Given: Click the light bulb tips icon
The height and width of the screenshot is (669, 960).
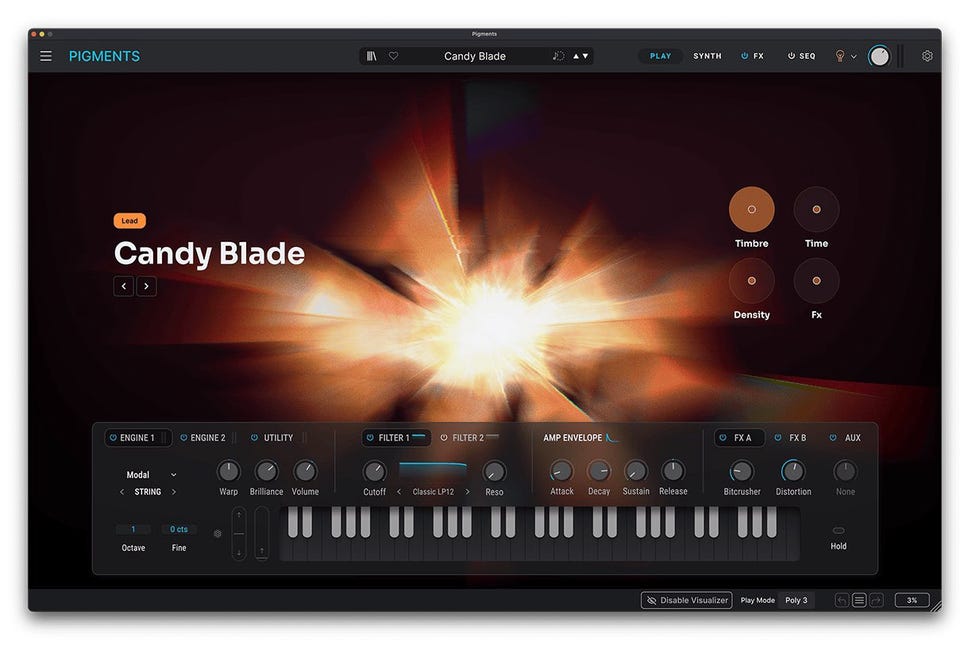Looking at the screenshot, I should pyautogui.click(x=840, y=56).
